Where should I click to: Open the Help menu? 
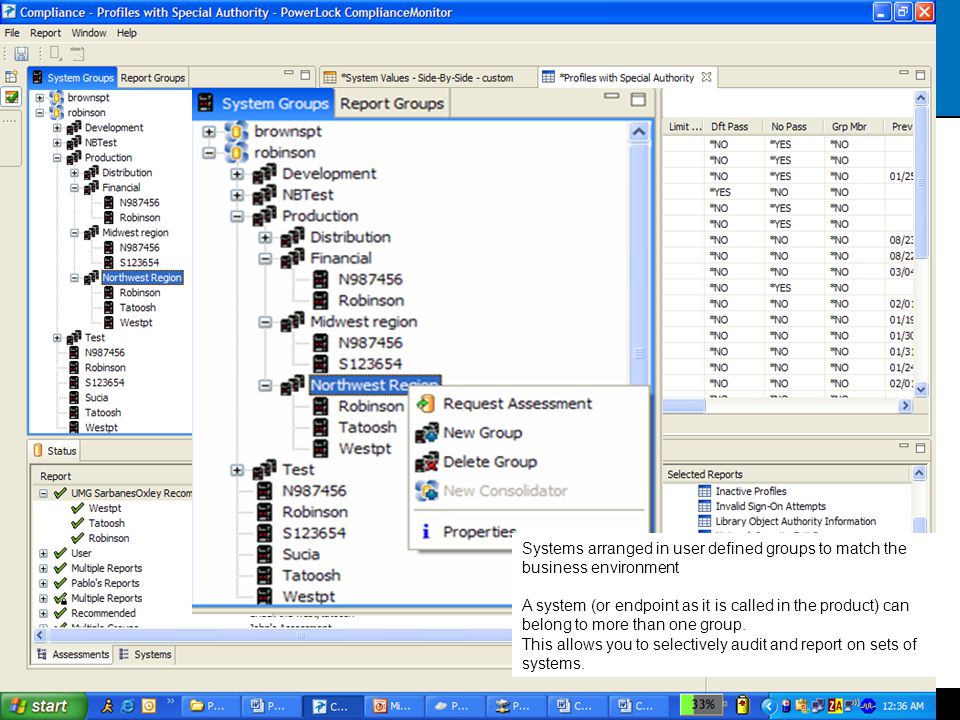pyautogui.click(x=127, y=33)
